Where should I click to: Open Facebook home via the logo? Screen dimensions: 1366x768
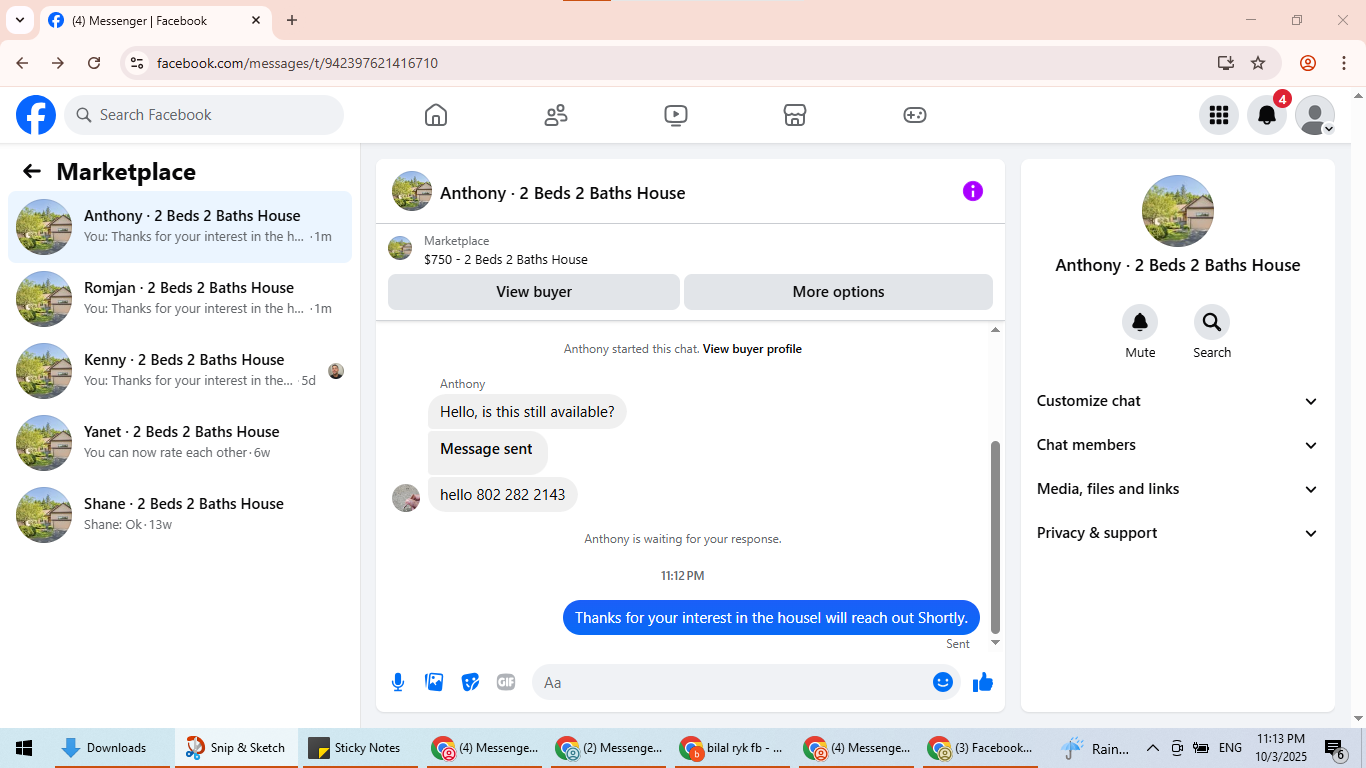click(x=36, y=115)
